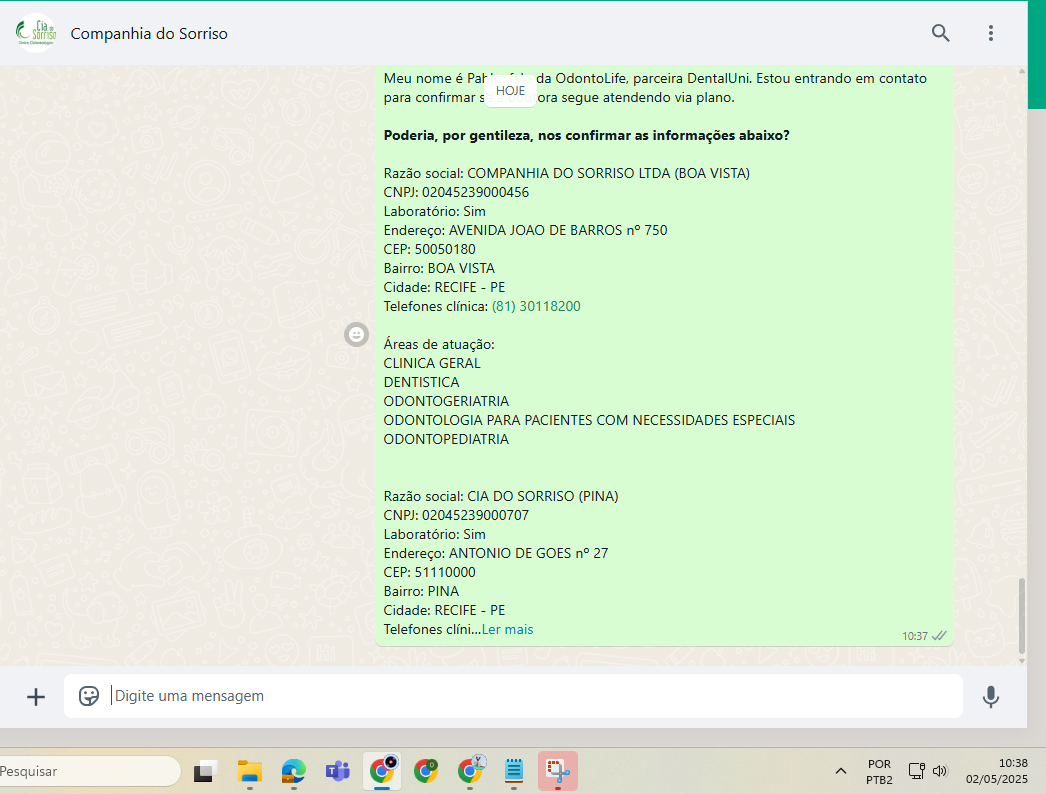Click the DENTISTICA line
The width and height of the screenshot is (1046, 794).
point(422,382)
